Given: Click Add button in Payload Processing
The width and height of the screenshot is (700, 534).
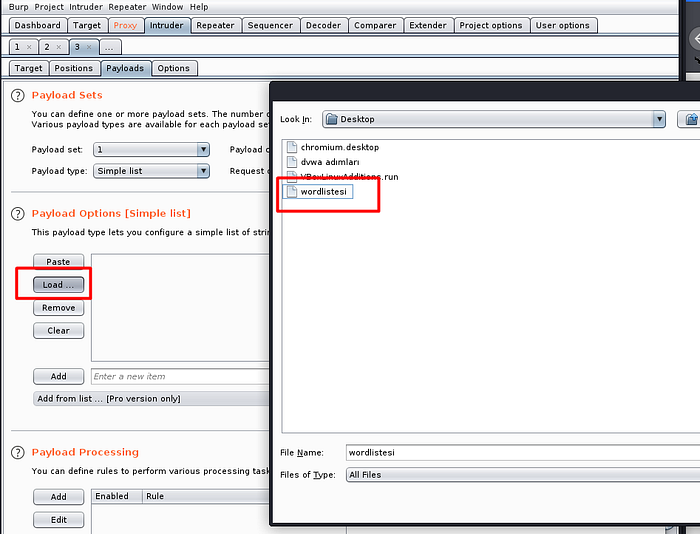Looking at the screenshot, I should [58, 497].
